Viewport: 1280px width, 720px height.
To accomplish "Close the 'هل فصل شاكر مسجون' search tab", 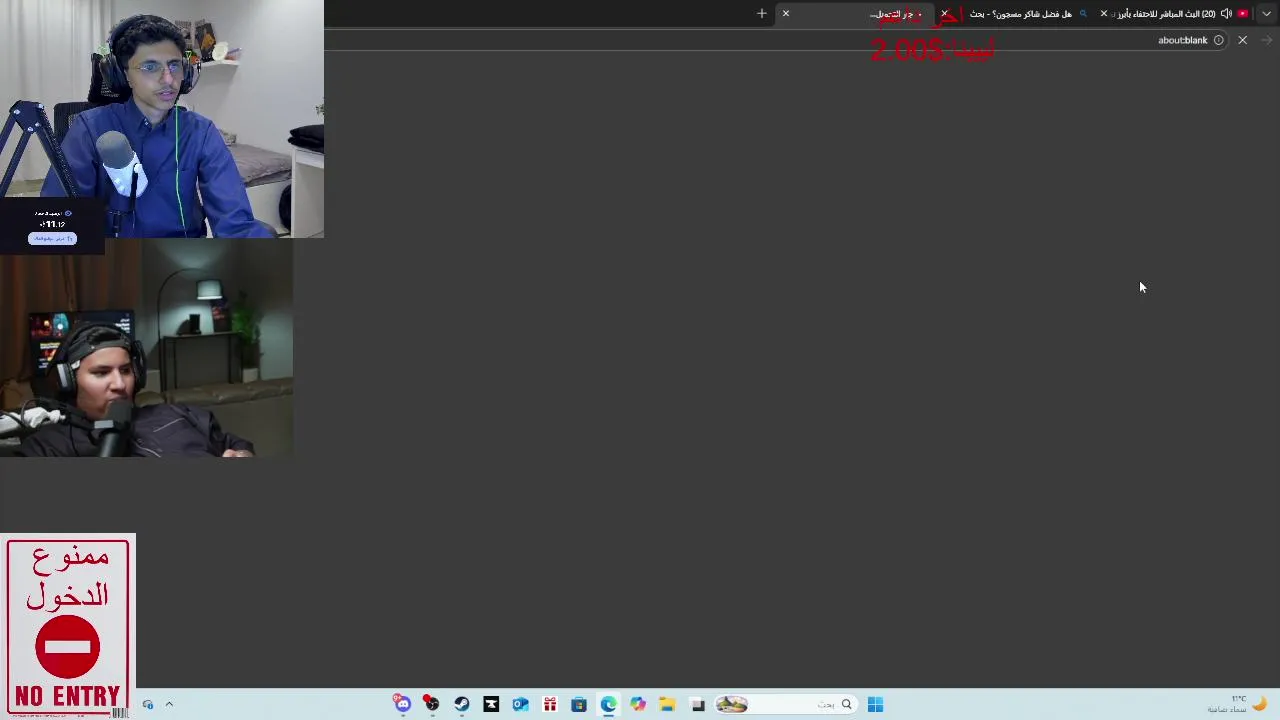I will pos(944,13).
